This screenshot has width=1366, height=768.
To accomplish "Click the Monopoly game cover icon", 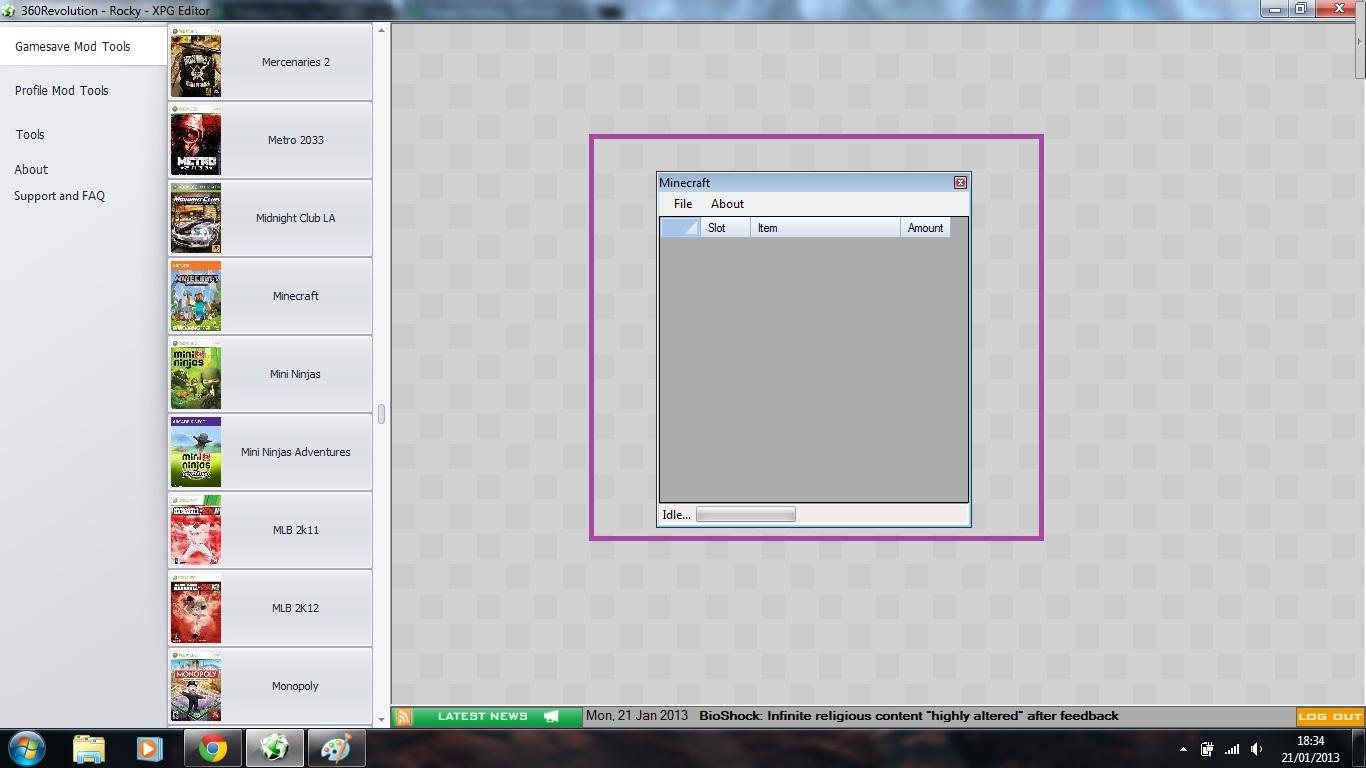I will [x=196, y=686].
